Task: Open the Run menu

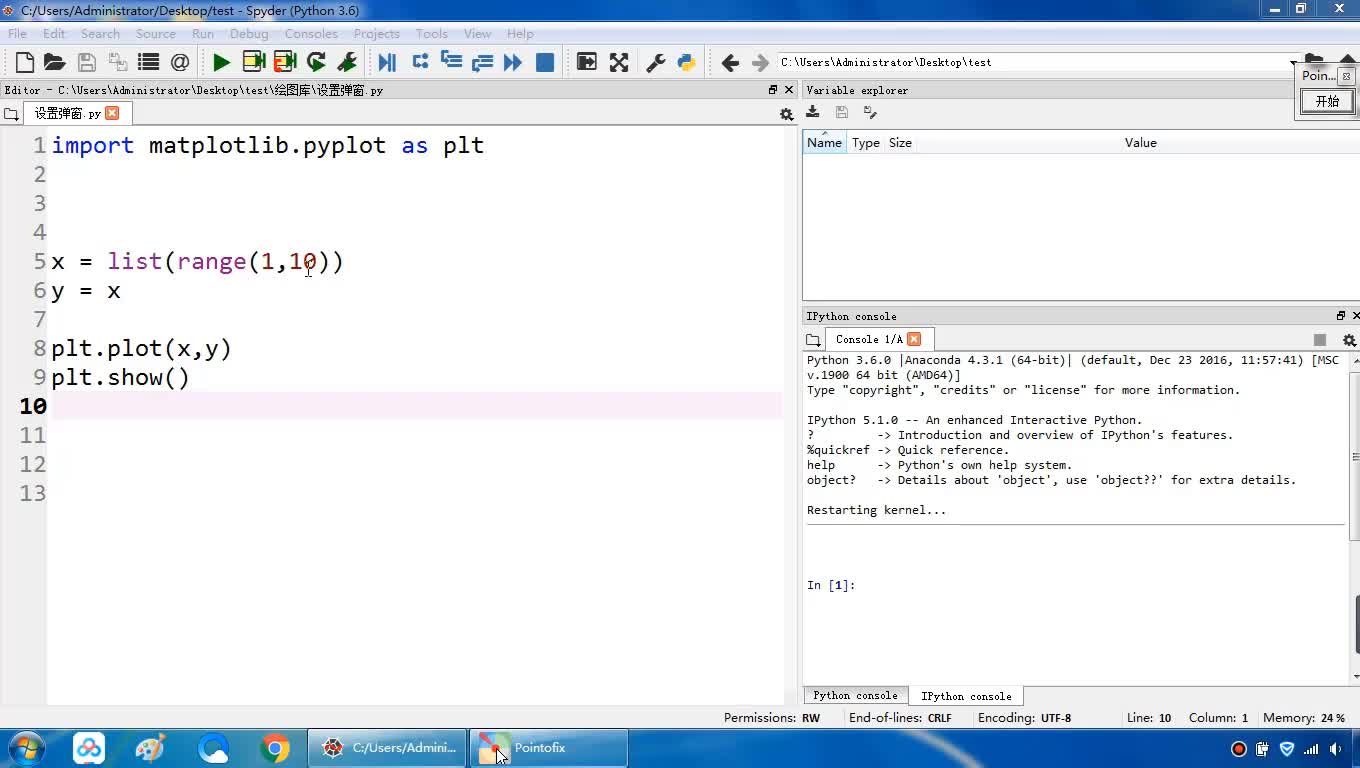Action: coord(203,33)
